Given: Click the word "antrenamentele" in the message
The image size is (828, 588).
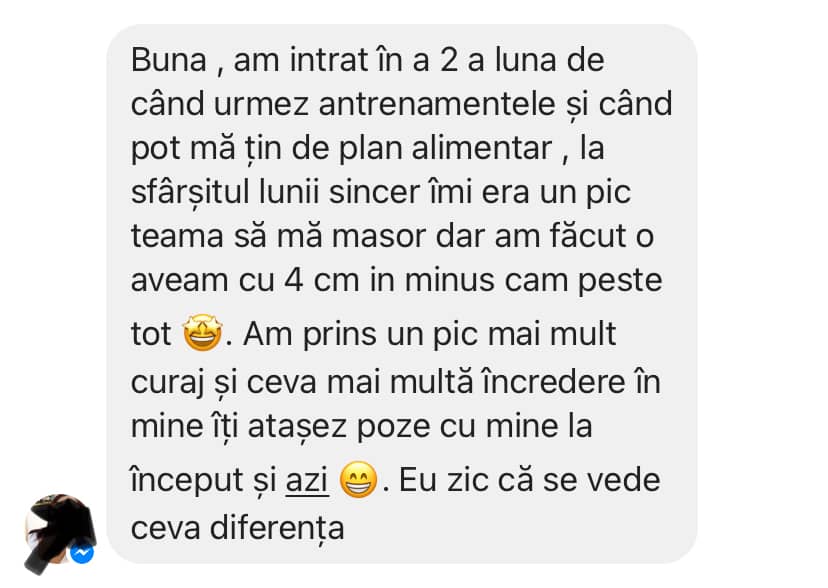Looking at the screenshot, I should click(x=437, y=104).
